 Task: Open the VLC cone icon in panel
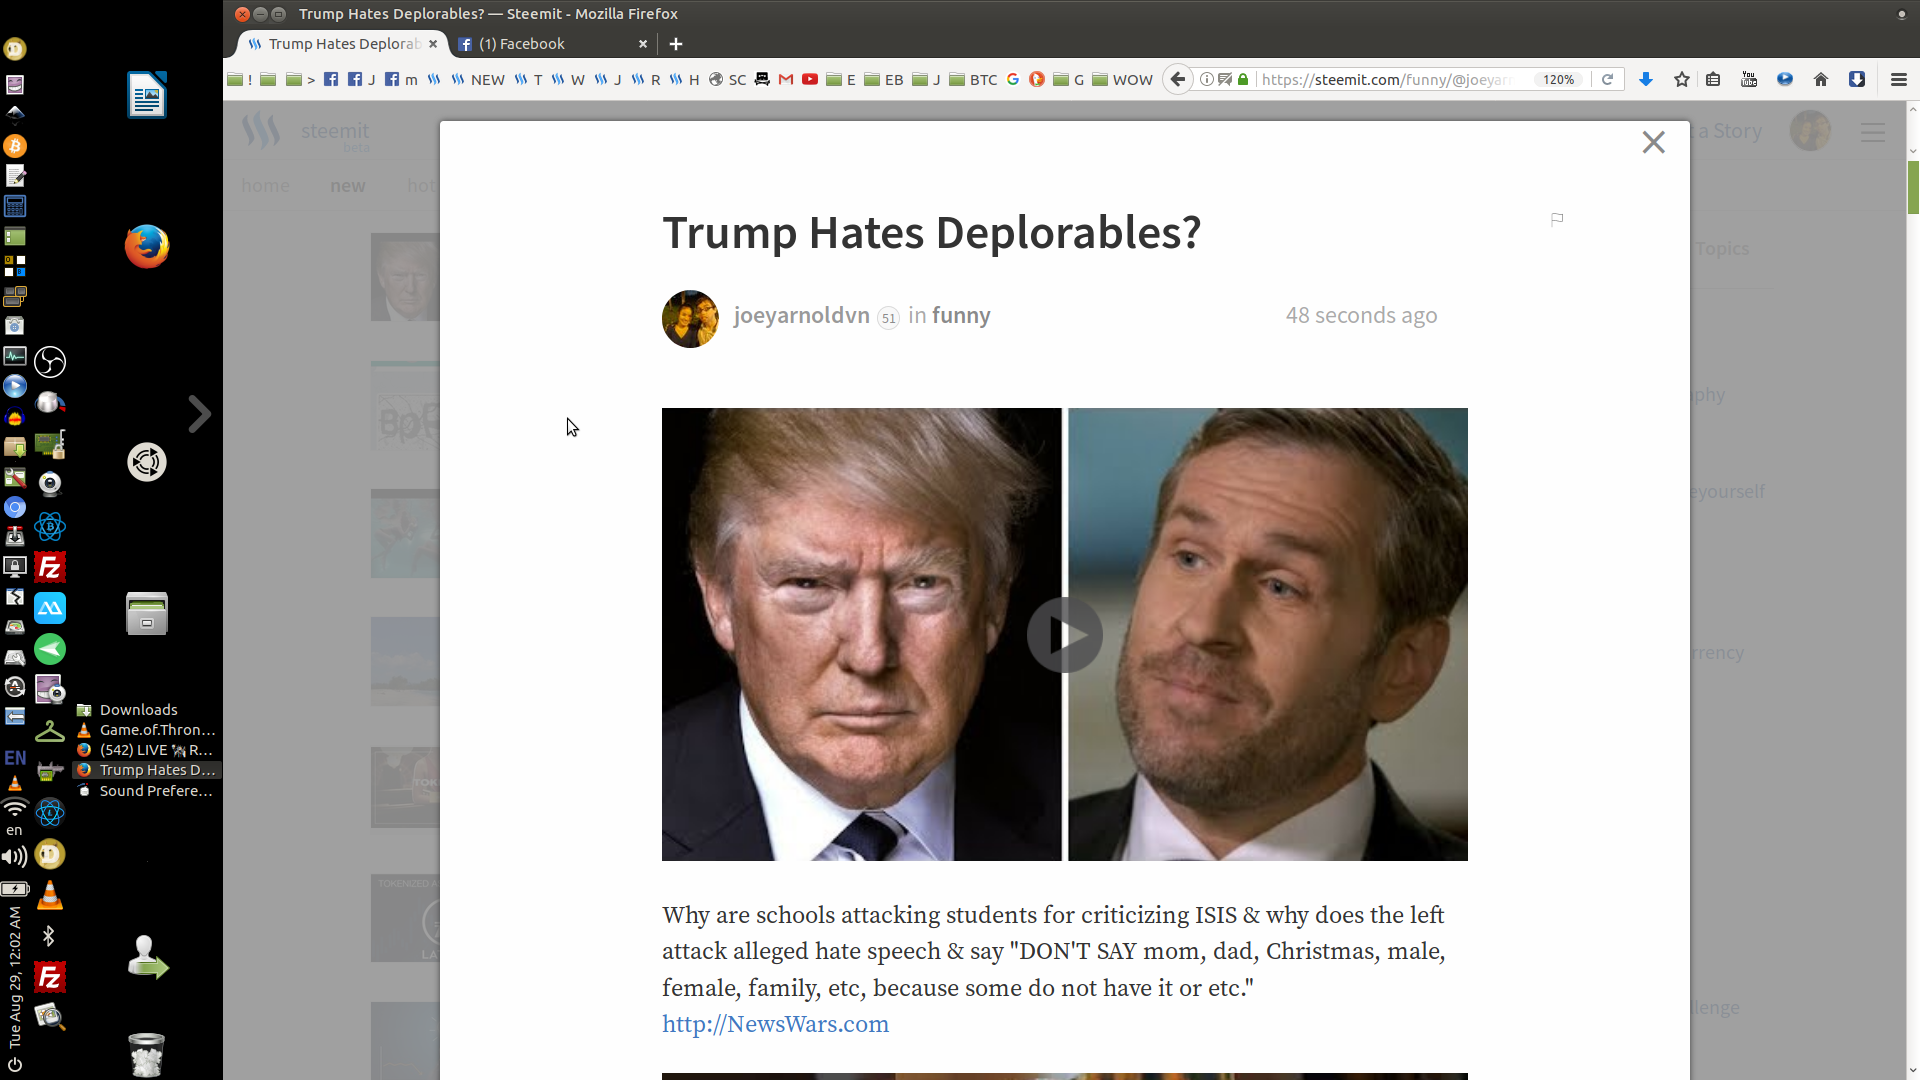coord(49,895)
